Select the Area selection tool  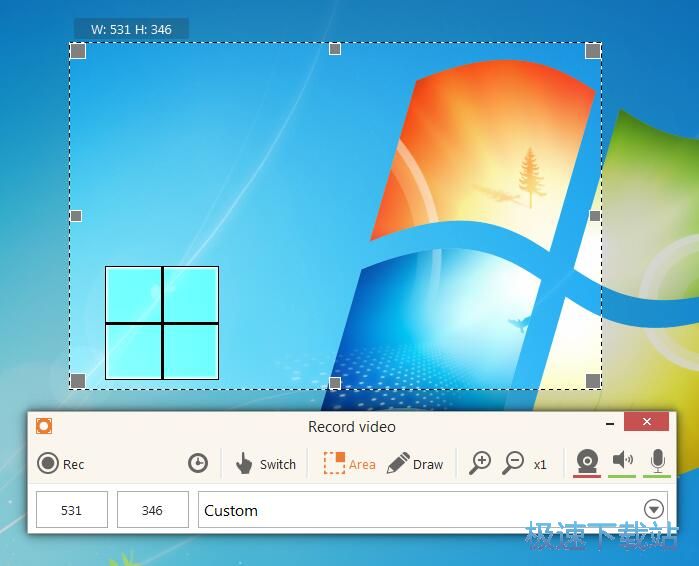click(349, 463)
